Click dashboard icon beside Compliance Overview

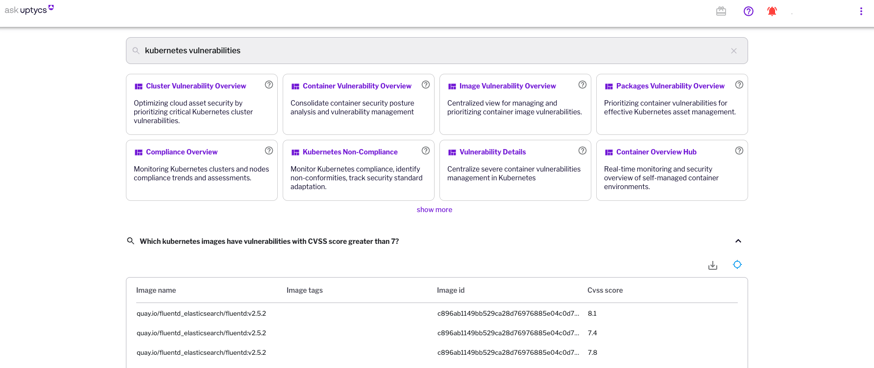[139, 152]
